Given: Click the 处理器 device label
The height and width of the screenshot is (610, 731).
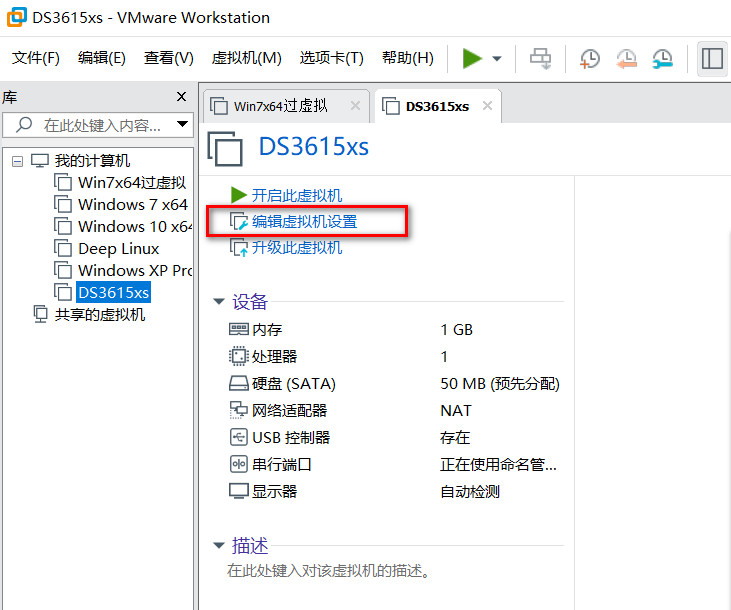Looking at the screenshot, I should pyautogui.click(x=275, y=356).
